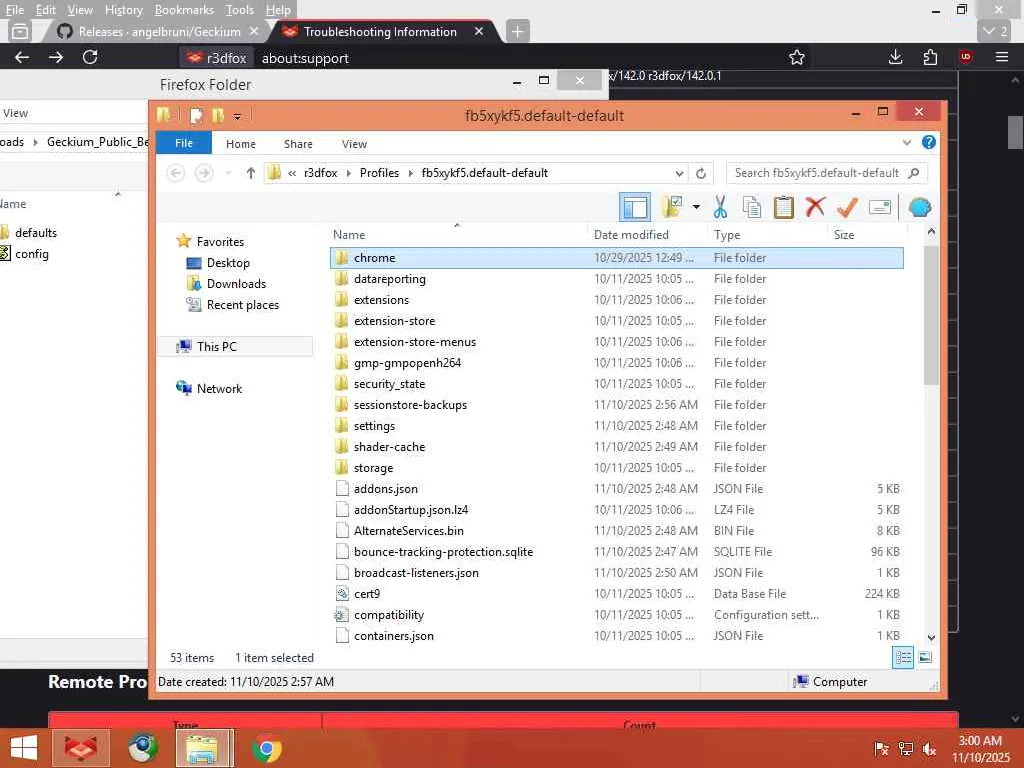Screen dimensions: 1024x768
Task: Open browser Downloads panel icon
Action: point(895,57)
